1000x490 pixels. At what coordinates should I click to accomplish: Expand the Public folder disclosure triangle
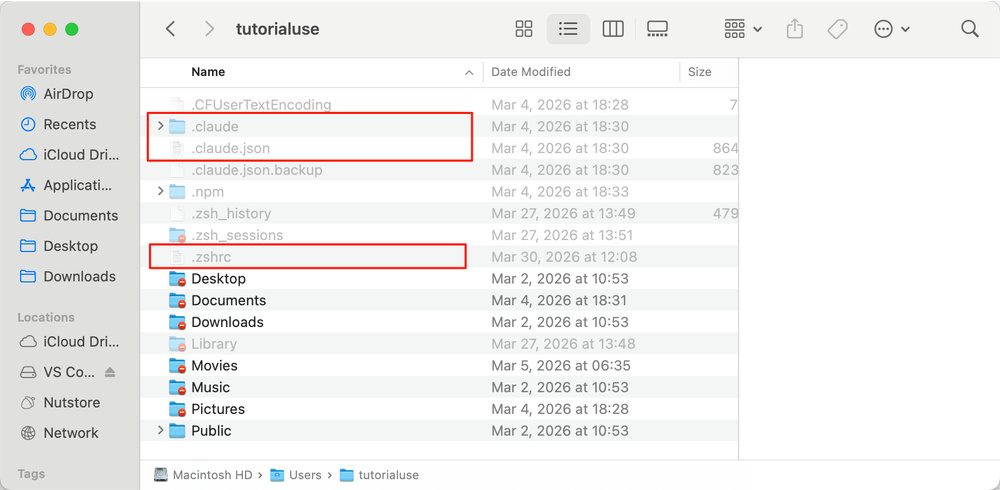160,430
